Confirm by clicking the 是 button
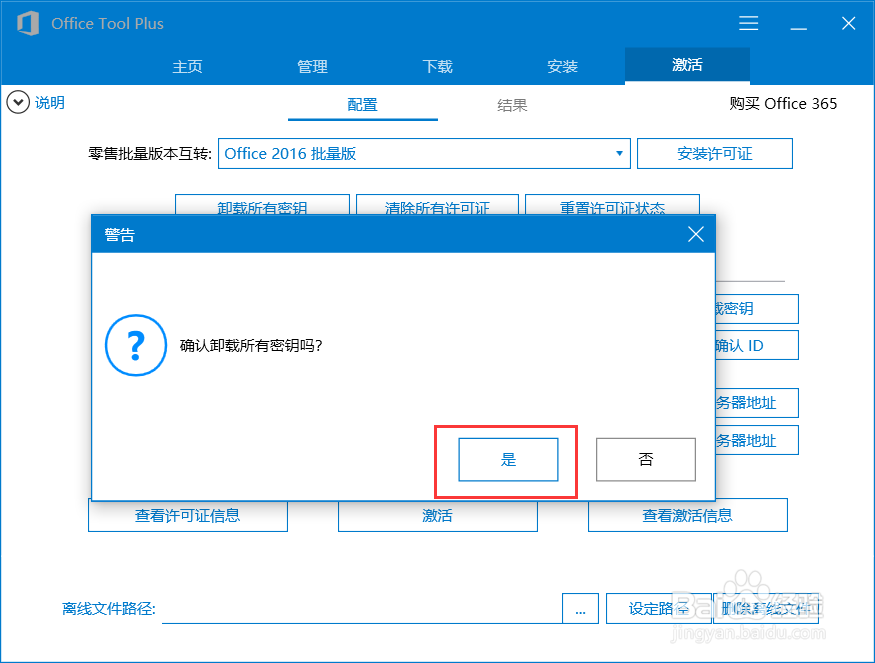 [508, 459]
